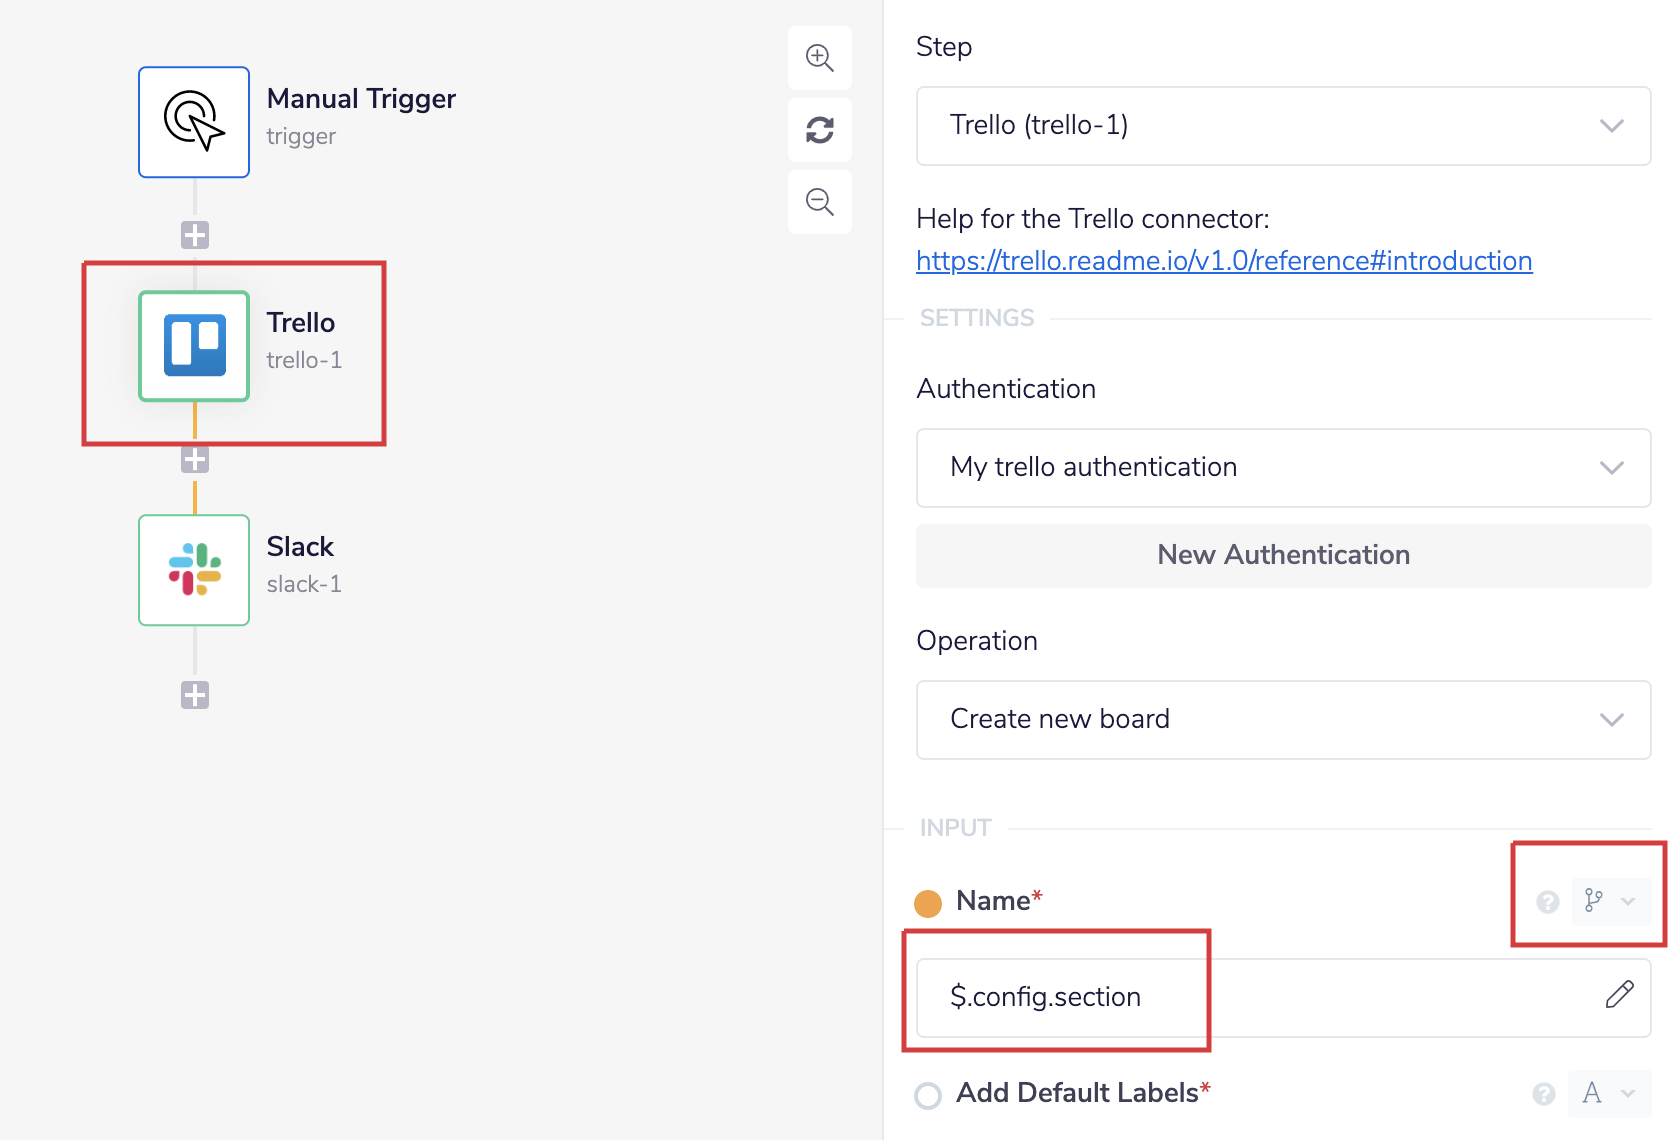This screenshot has width=1680, height=1140.
Task: Click the New Authentication button
Action: [1283, 556]
